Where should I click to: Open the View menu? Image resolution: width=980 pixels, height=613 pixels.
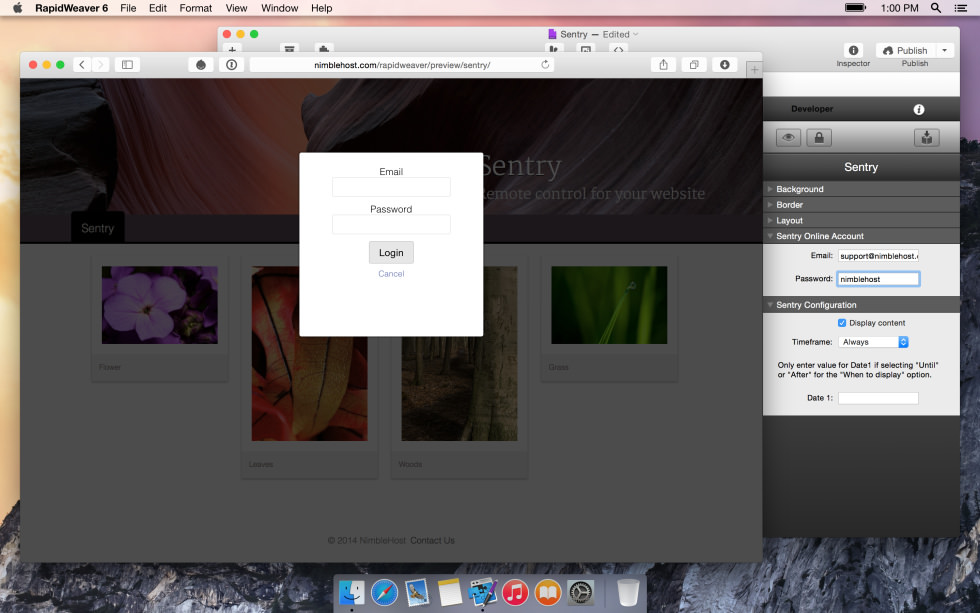[236, 8]
